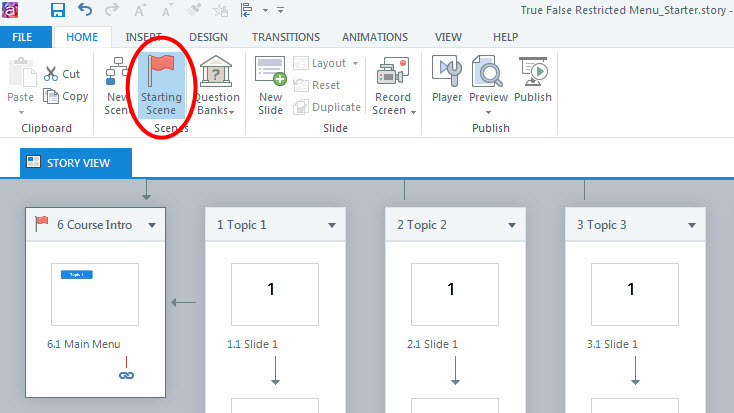Viewport: 734px width, 413px height.
Task: Click the Save icon in quick access toolbar
Action: [x=58, y=10]
